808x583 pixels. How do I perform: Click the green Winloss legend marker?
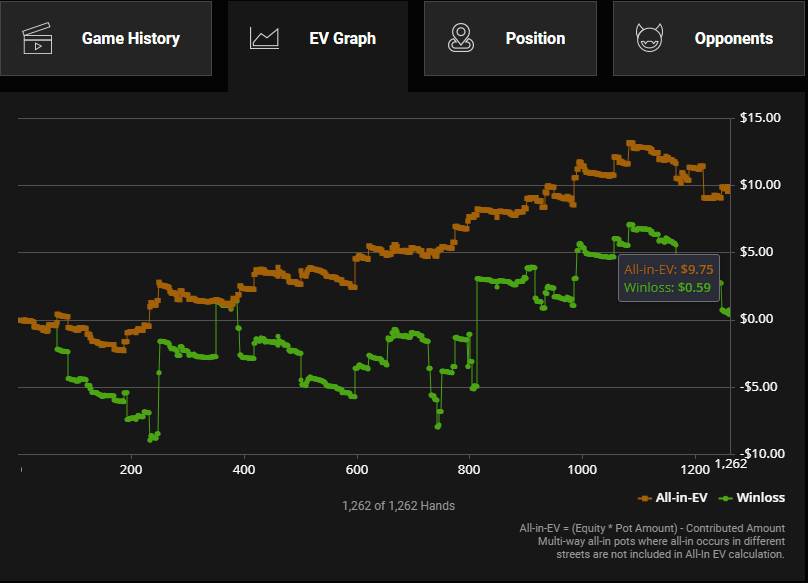tap(726, 498)
